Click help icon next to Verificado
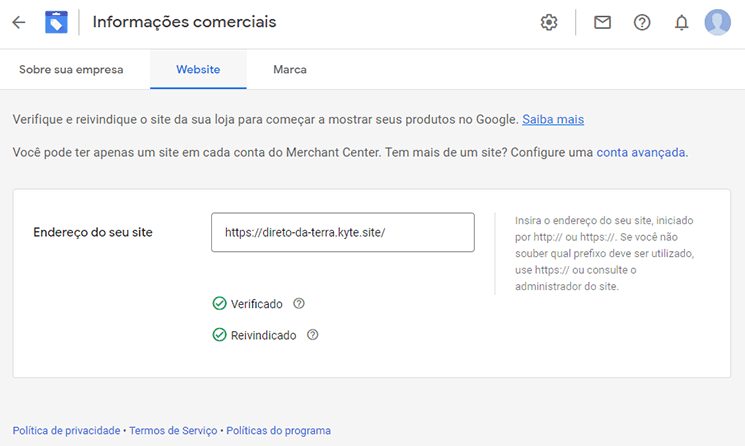The width and height of the screenshot is (745, 446). click(x=299, y=303)
